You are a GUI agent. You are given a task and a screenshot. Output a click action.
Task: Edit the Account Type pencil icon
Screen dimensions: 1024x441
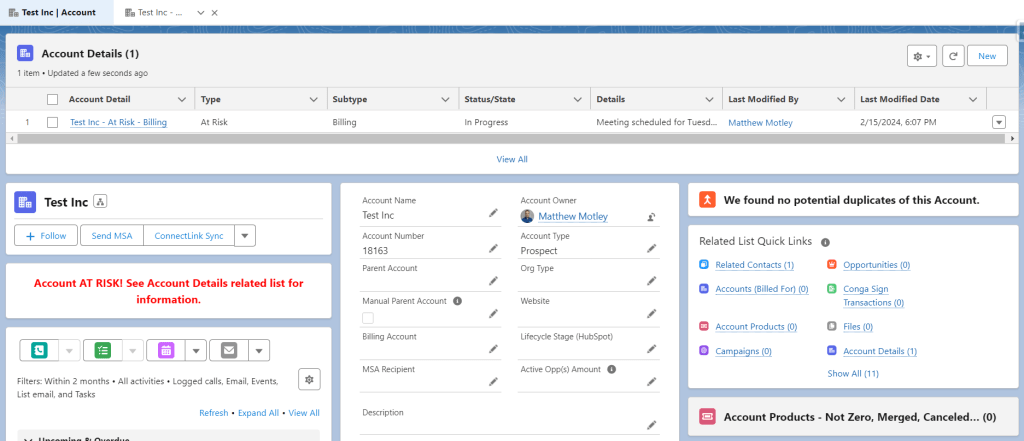(651, 248)
